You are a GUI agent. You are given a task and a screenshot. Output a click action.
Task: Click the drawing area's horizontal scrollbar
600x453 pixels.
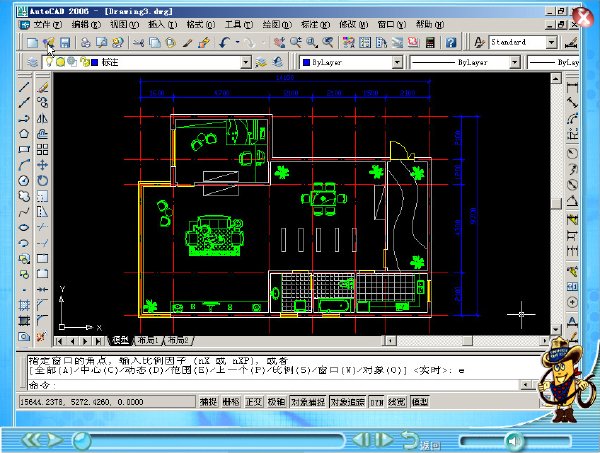pos(467,340)
